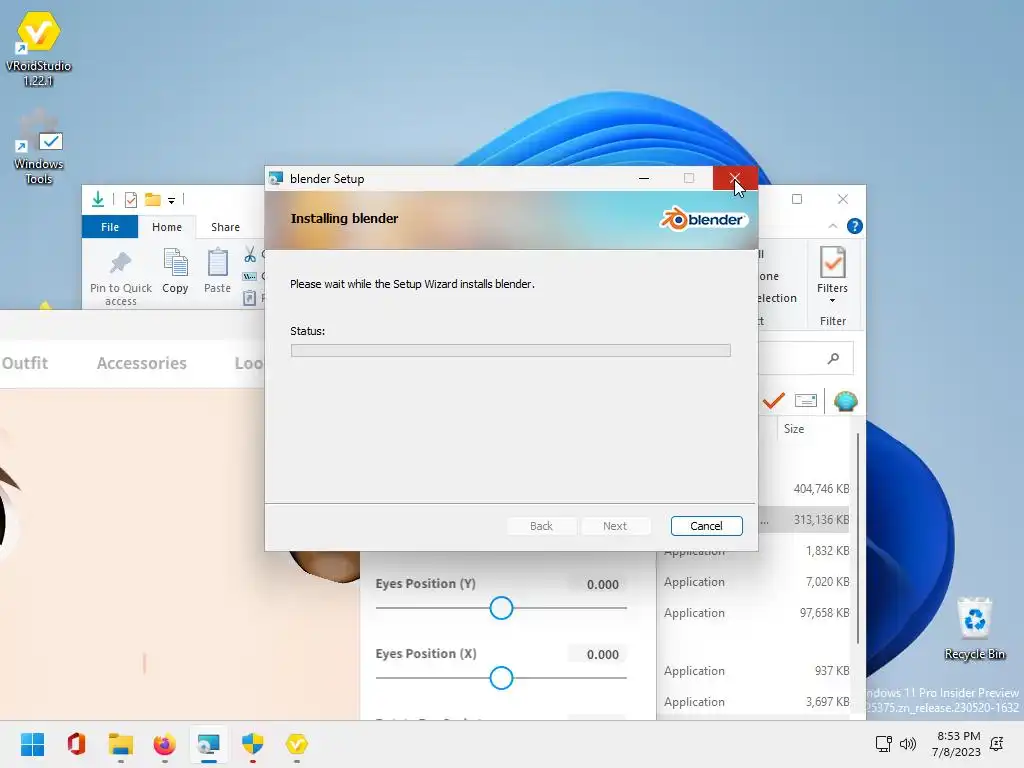Open File Explorer from the taskbar

[121, 744]
